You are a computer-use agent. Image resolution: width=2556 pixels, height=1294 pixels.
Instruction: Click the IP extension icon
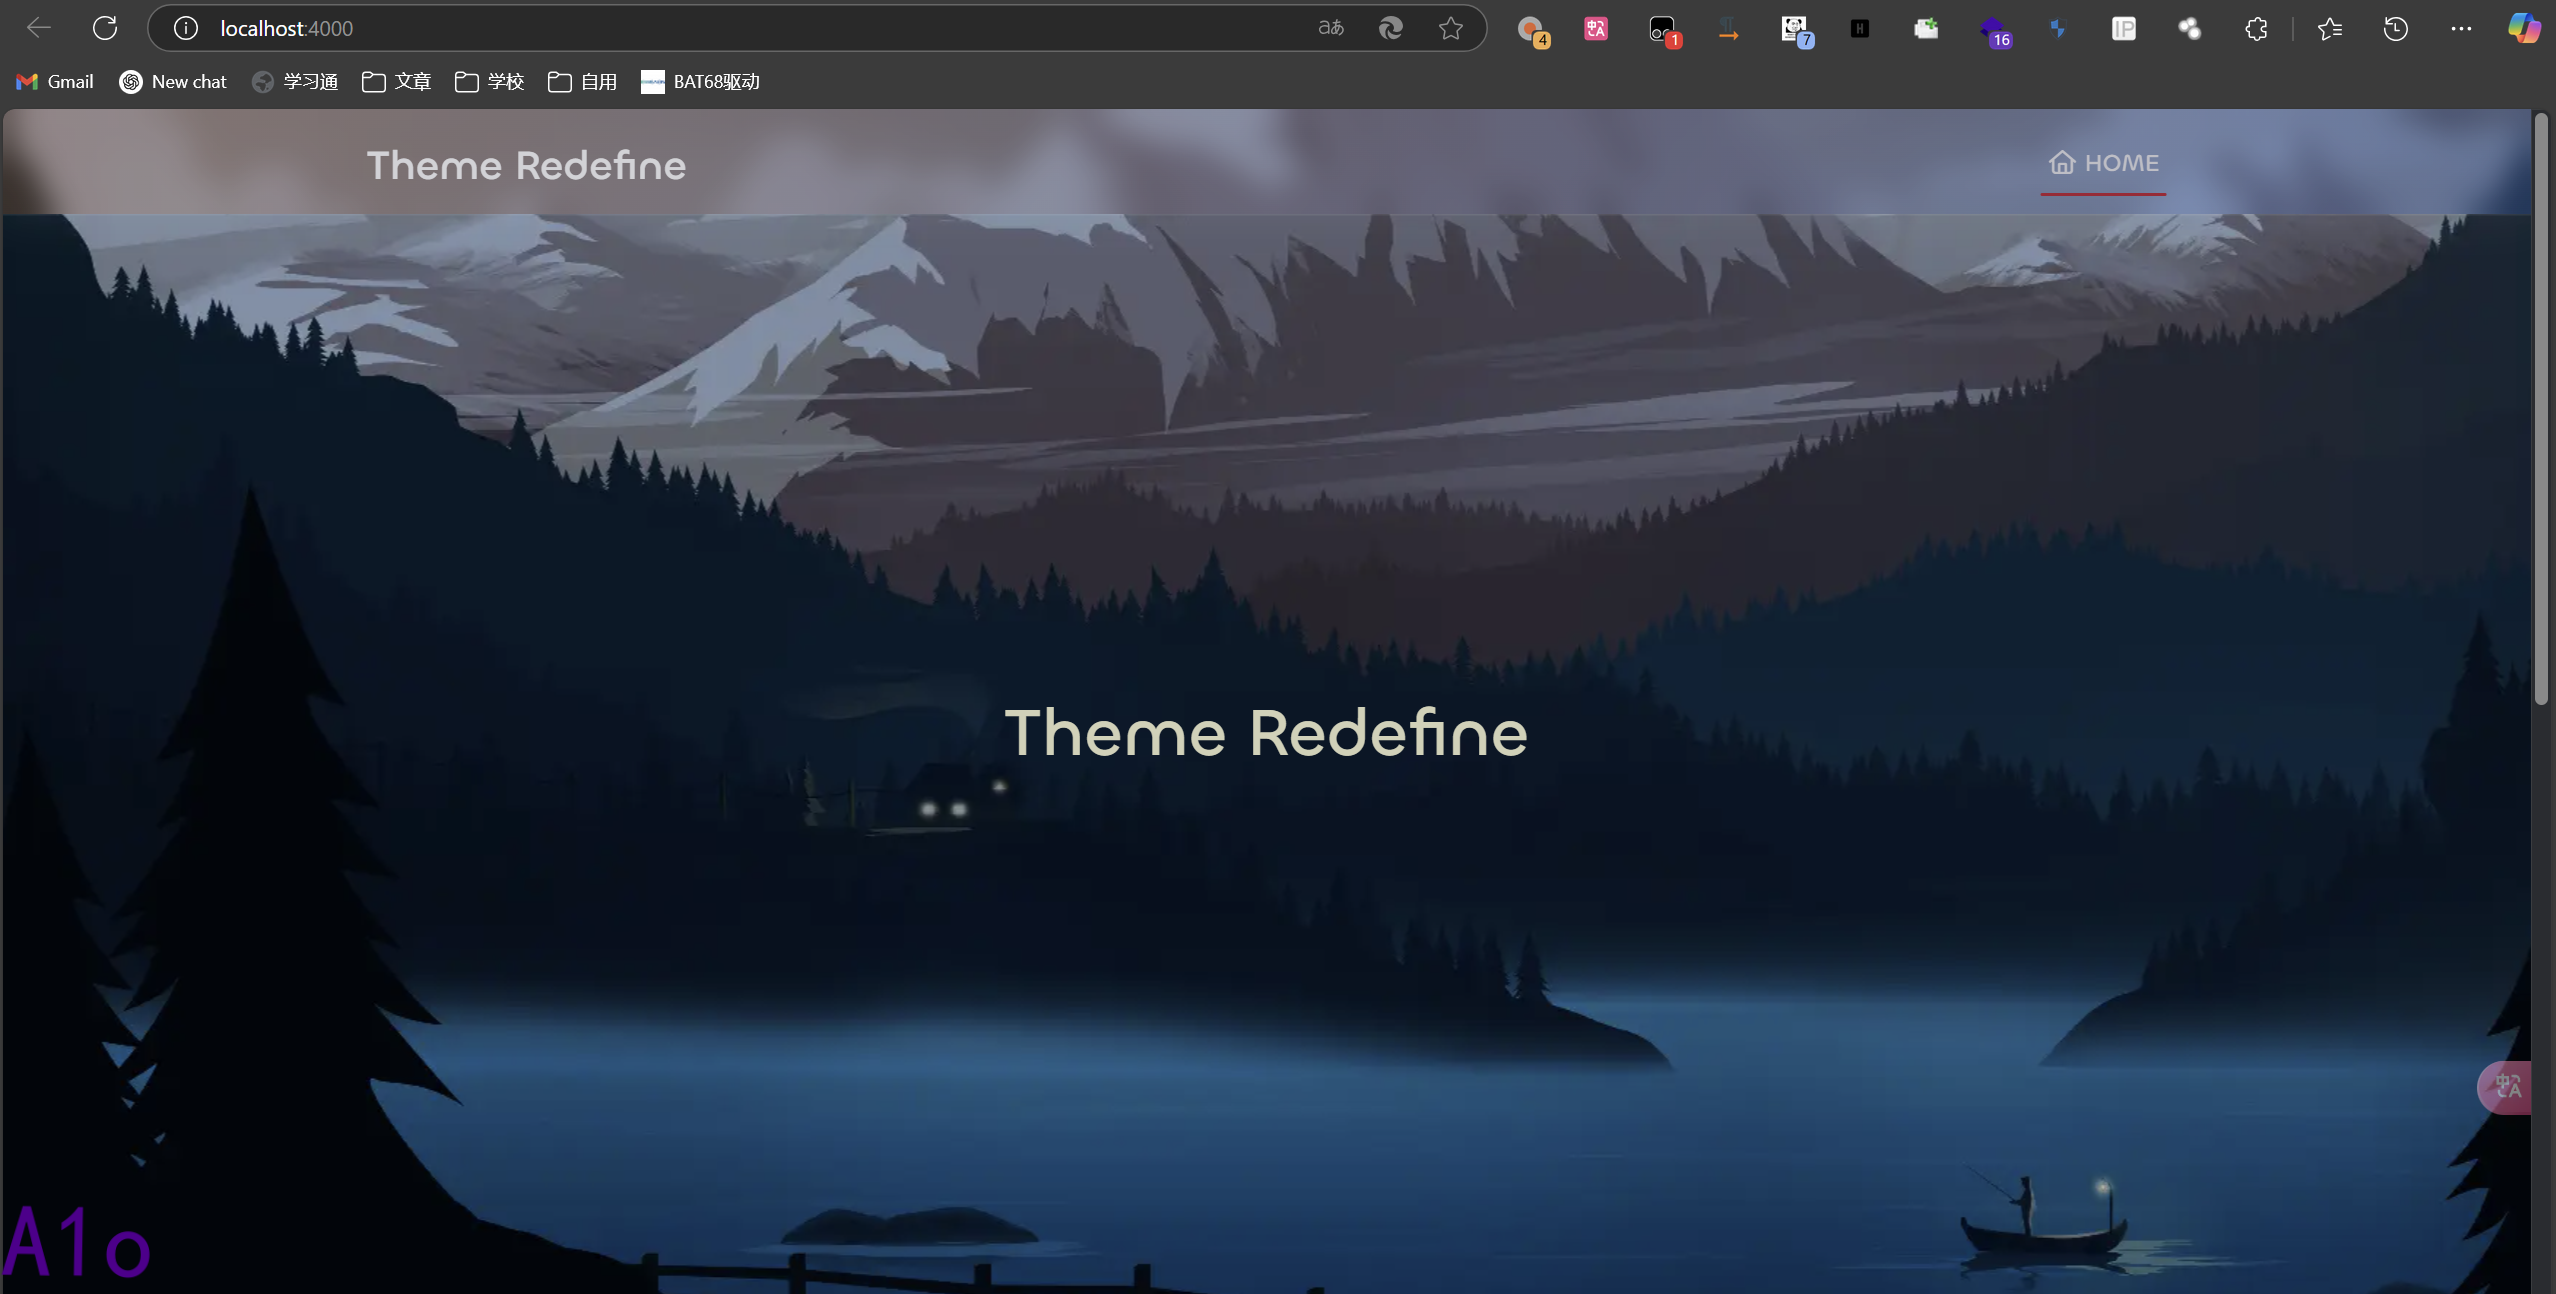click(x=2124, y=29)
